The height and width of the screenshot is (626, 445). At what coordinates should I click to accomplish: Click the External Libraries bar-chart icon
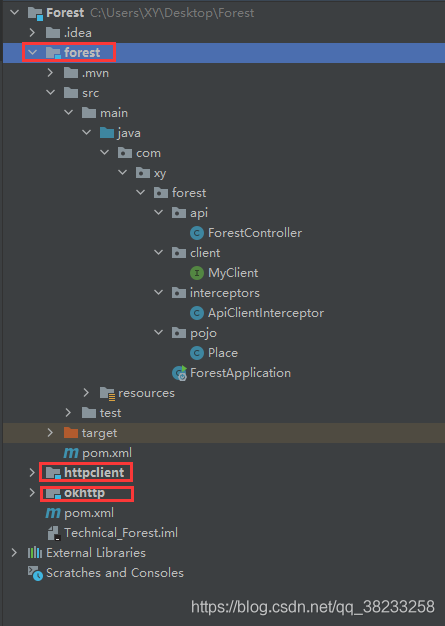pyautogui.click(x=35, y=553)
